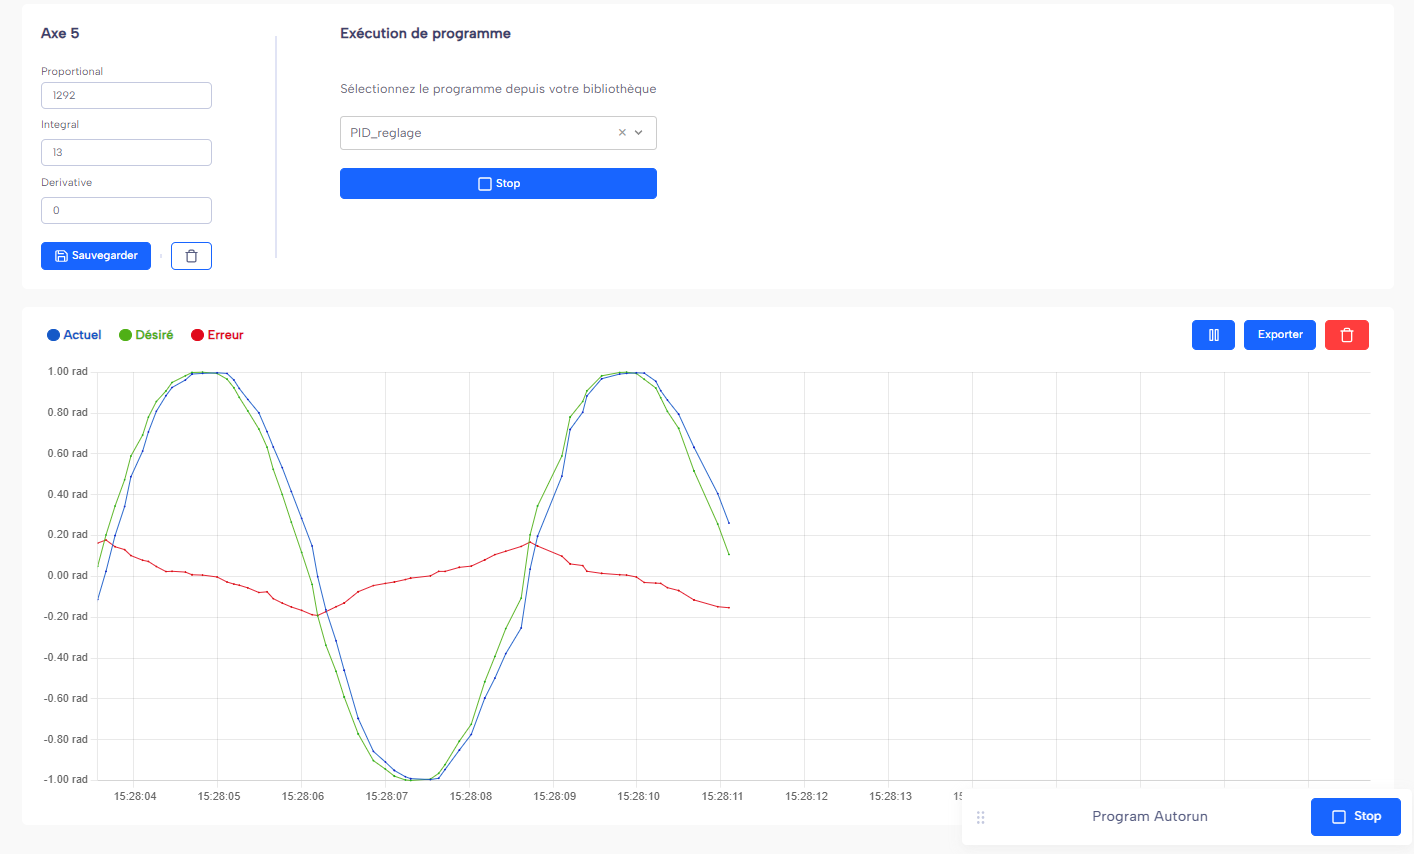The height and width of the screenshot is (854, 1414).
Task: Clear the PID_reglage selection with the X icon
Action: coord(622,133)
